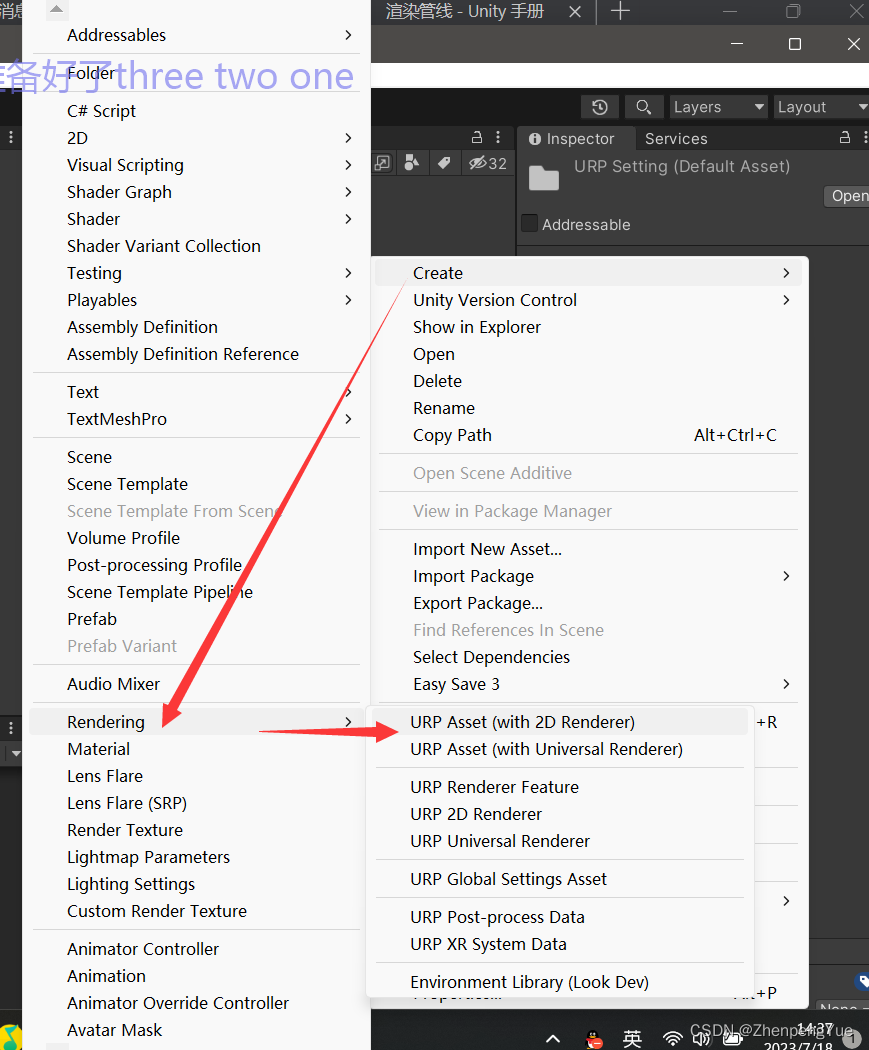
Task: Expand Unity Version Control submenu
Action: 589,300
